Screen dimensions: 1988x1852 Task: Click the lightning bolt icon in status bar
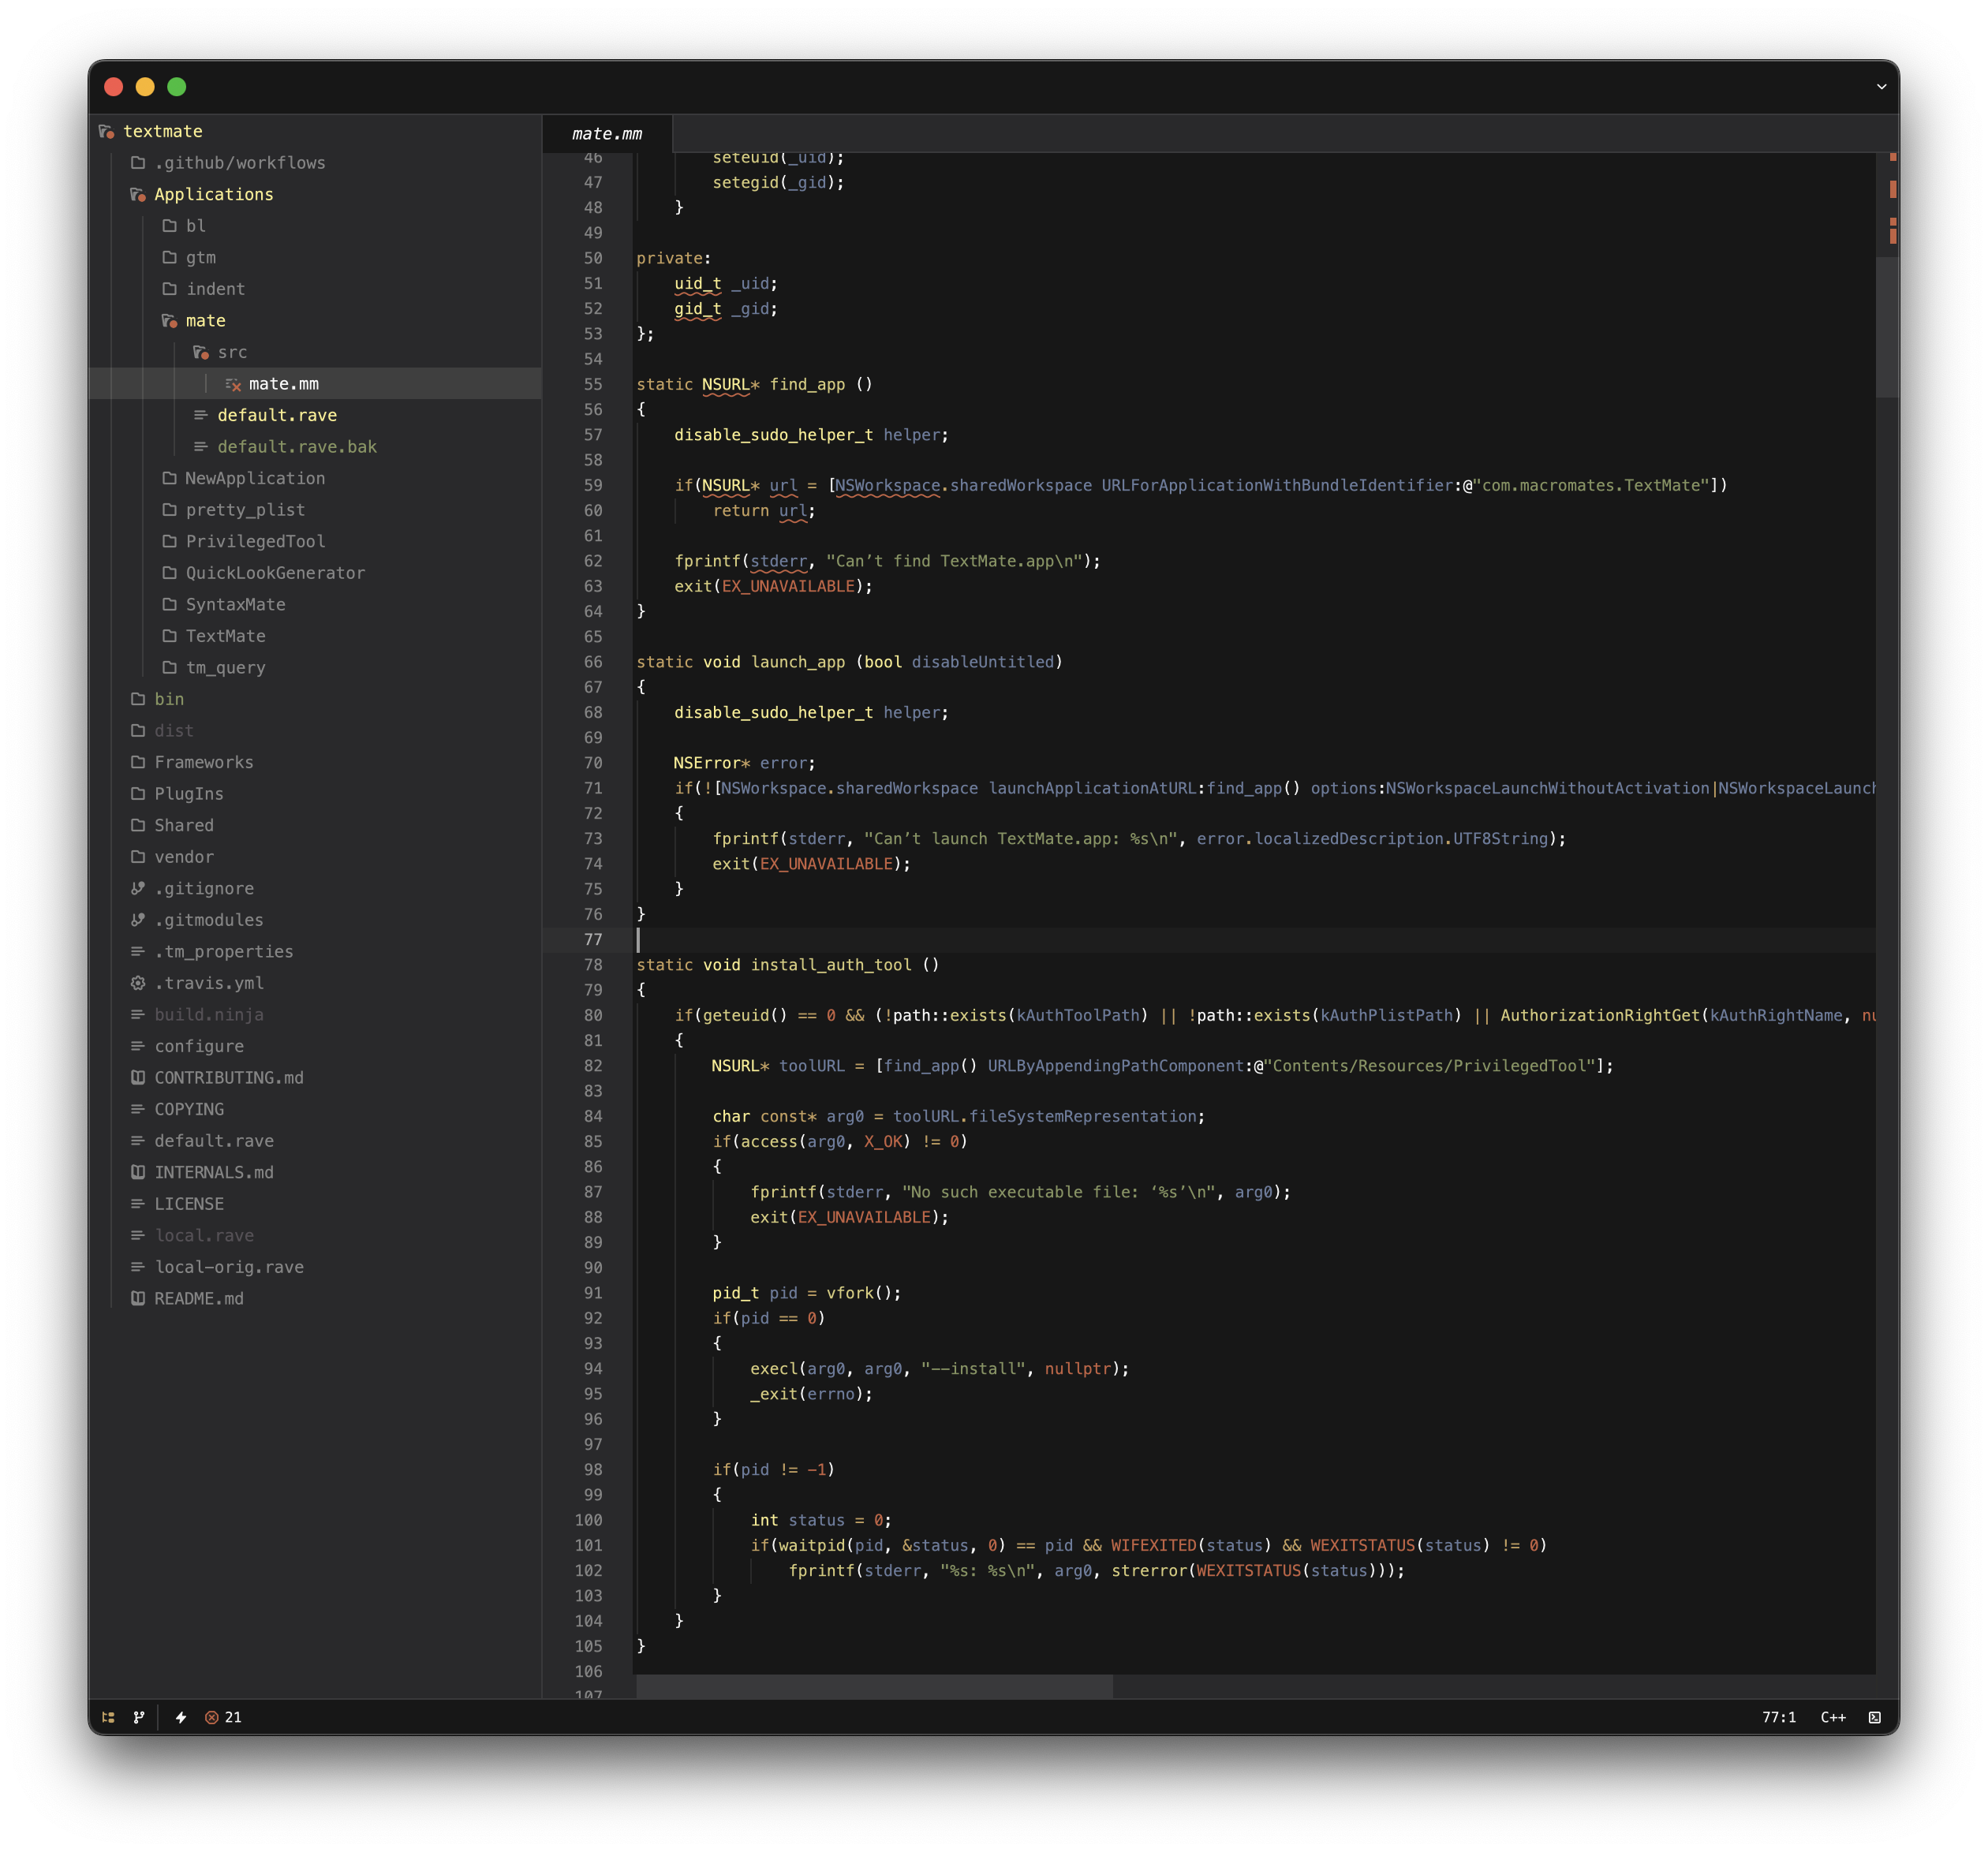(181, 1717)
